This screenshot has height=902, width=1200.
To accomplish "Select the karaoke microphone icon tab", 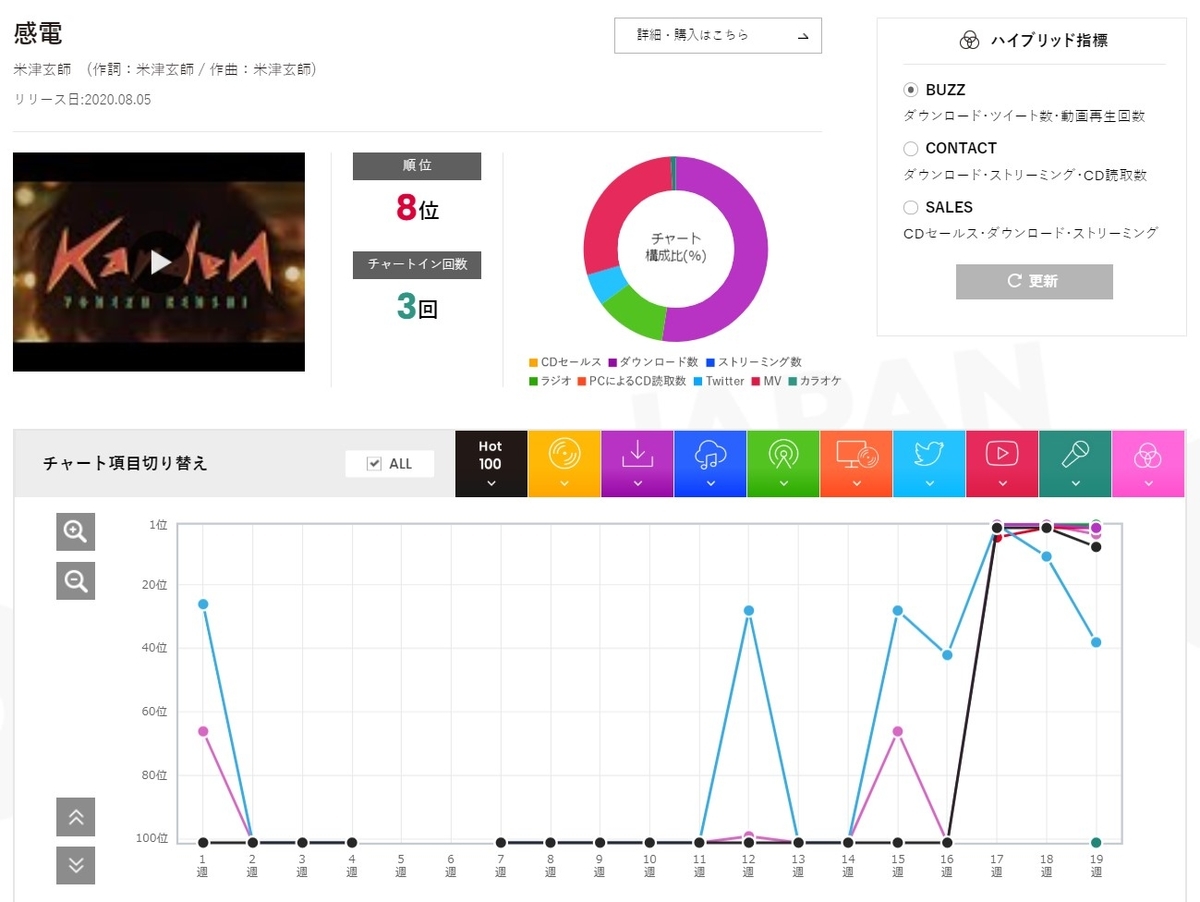I will [x=1075, y=464].
